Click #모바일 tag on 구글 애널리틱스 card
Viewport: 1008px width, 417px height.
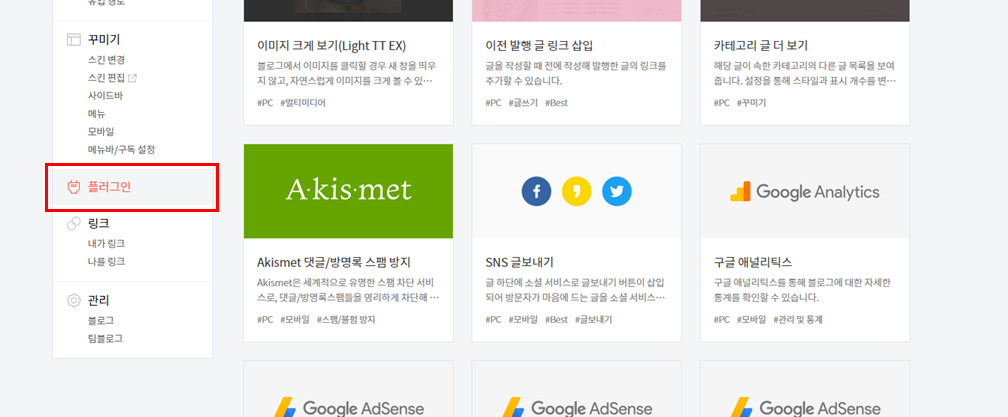tap(751, 319)
